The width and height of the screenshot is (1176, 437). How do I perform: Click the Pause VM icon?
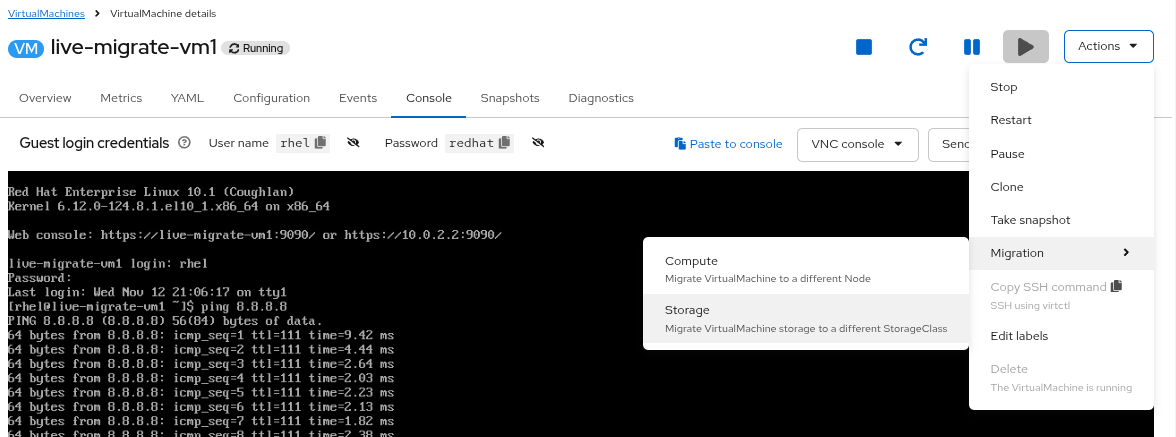[x=971, y=47]
